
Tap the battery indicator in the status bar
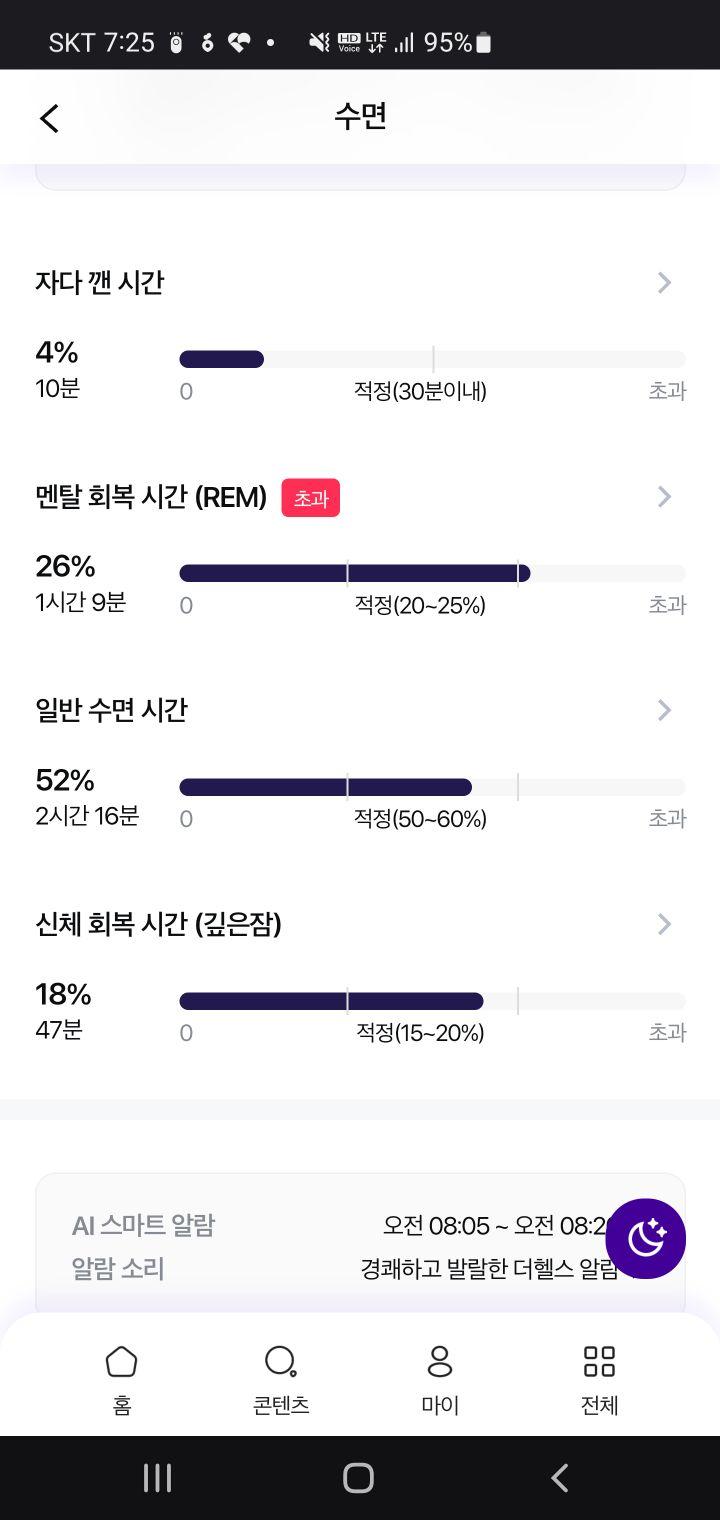[484, 42]
